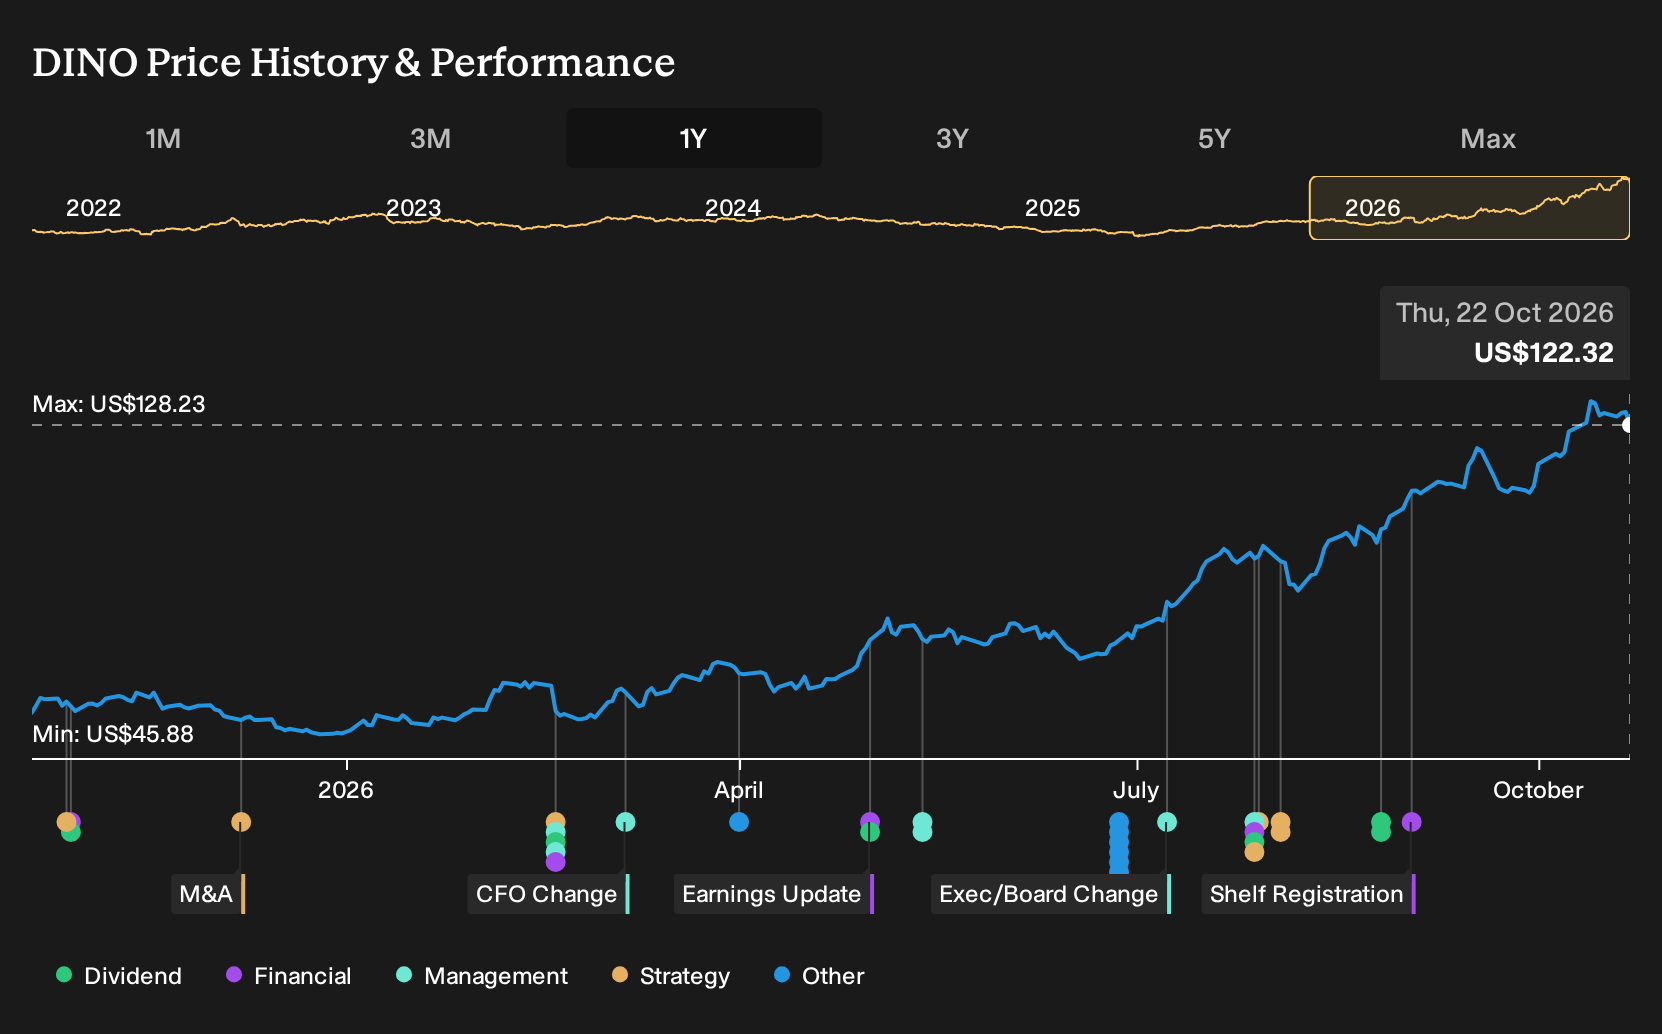Viewport: 1662px width, 1034px height.
Task: Switch to the 3Y range tab
Action: click(952, 138)
